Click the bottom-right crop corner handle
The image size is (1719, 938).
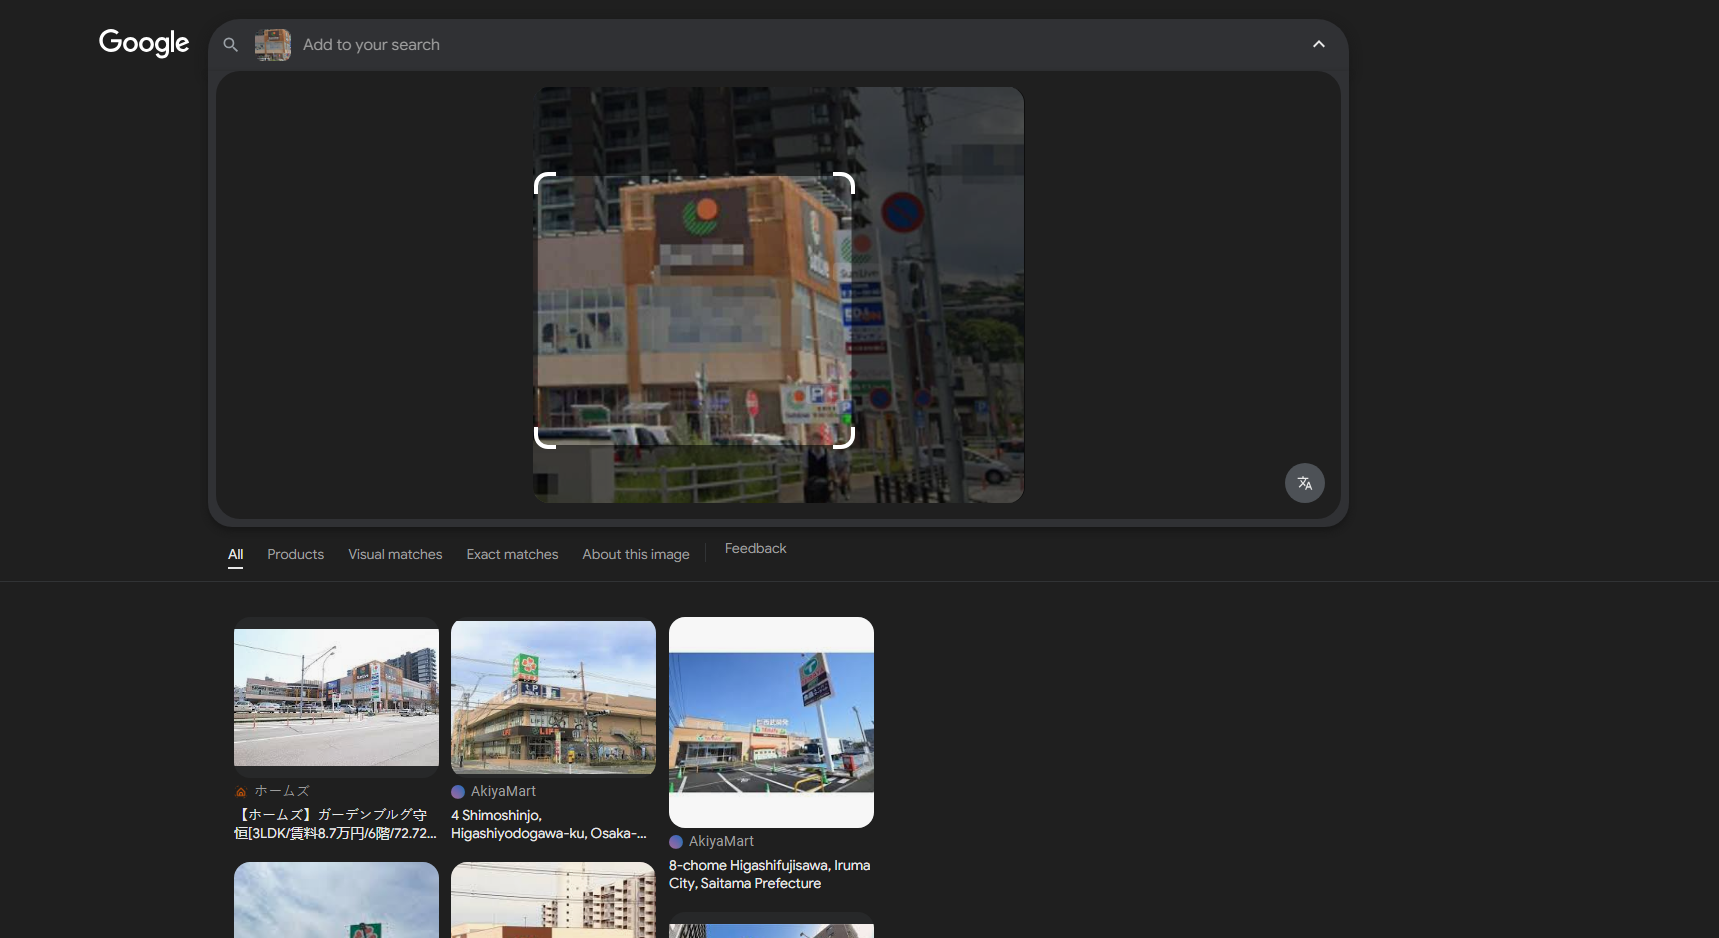coord(844,438)
